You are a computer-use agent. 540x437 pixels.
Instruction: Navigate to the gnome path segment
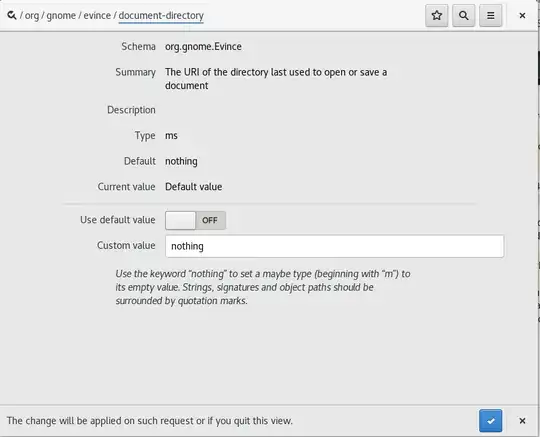pos(61,15)
